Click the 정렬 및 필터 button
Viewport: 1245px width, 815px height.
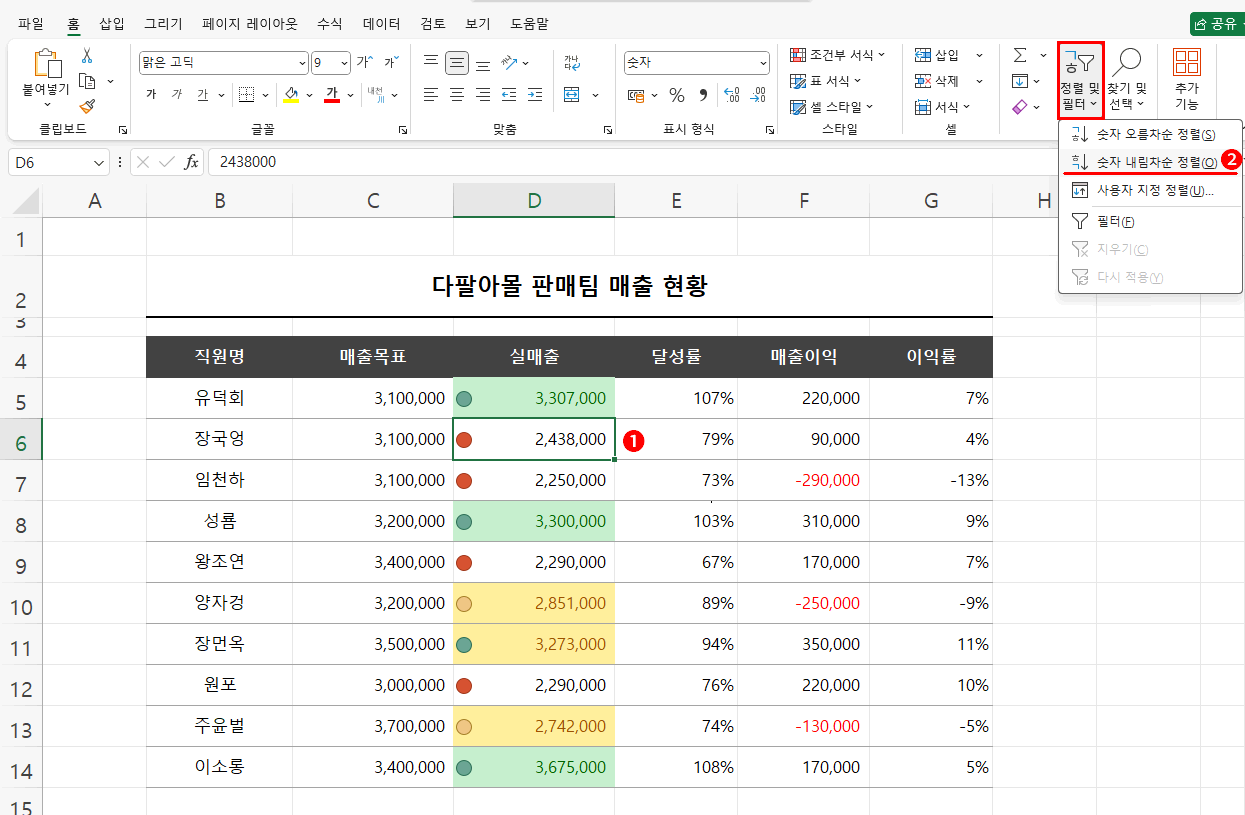click(1080, 78)
